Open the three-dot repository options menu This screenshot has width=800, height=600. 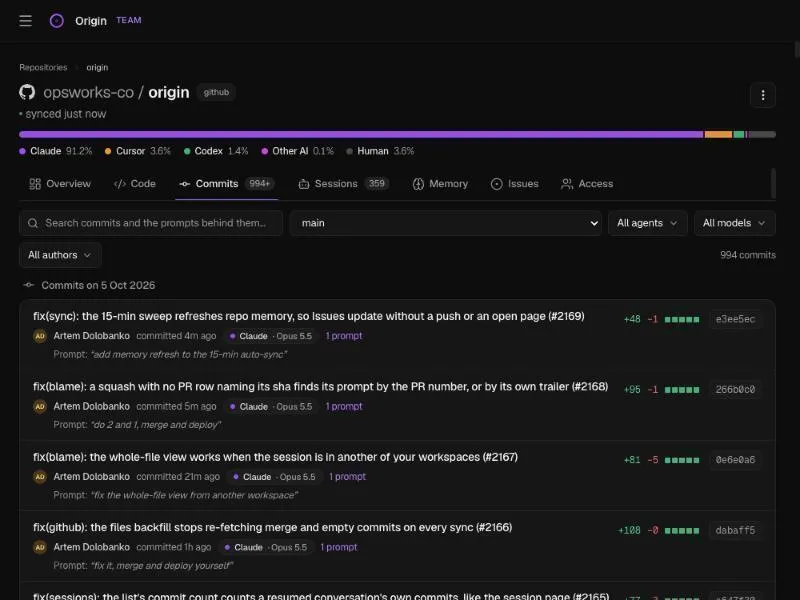click(x=763, y=95)
